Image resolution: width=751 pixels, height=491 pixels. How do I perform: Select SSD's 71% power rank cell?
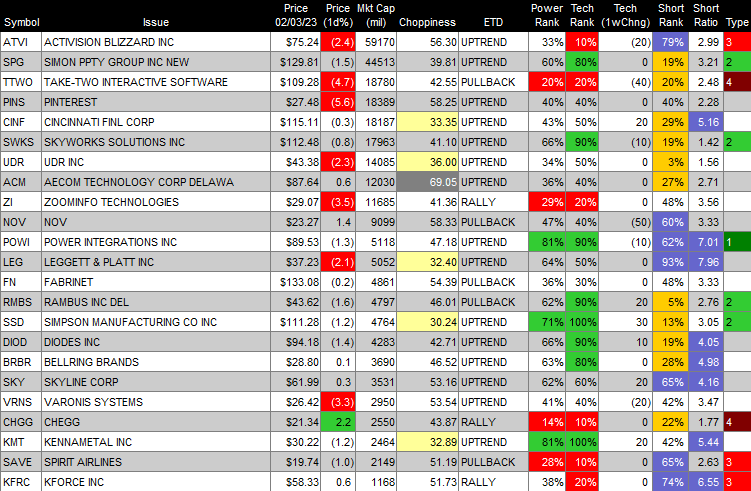[x=546, y=322]
